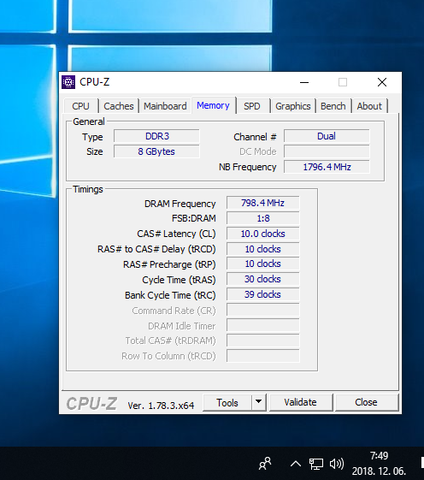Click the empty Row To Column field
The image size is (424, 480).
[263, 356]
